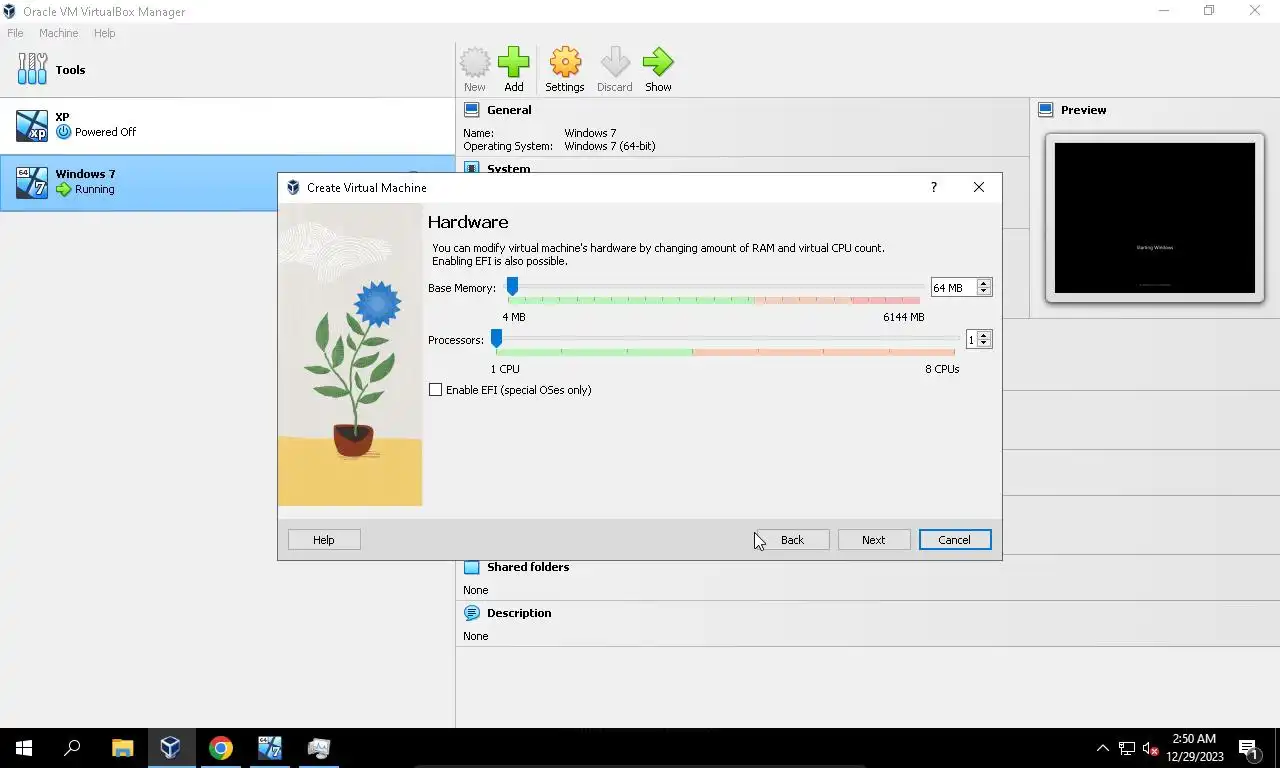
Task: Select the Windows 7 machine icon
Action: click(x=32, y=182)
